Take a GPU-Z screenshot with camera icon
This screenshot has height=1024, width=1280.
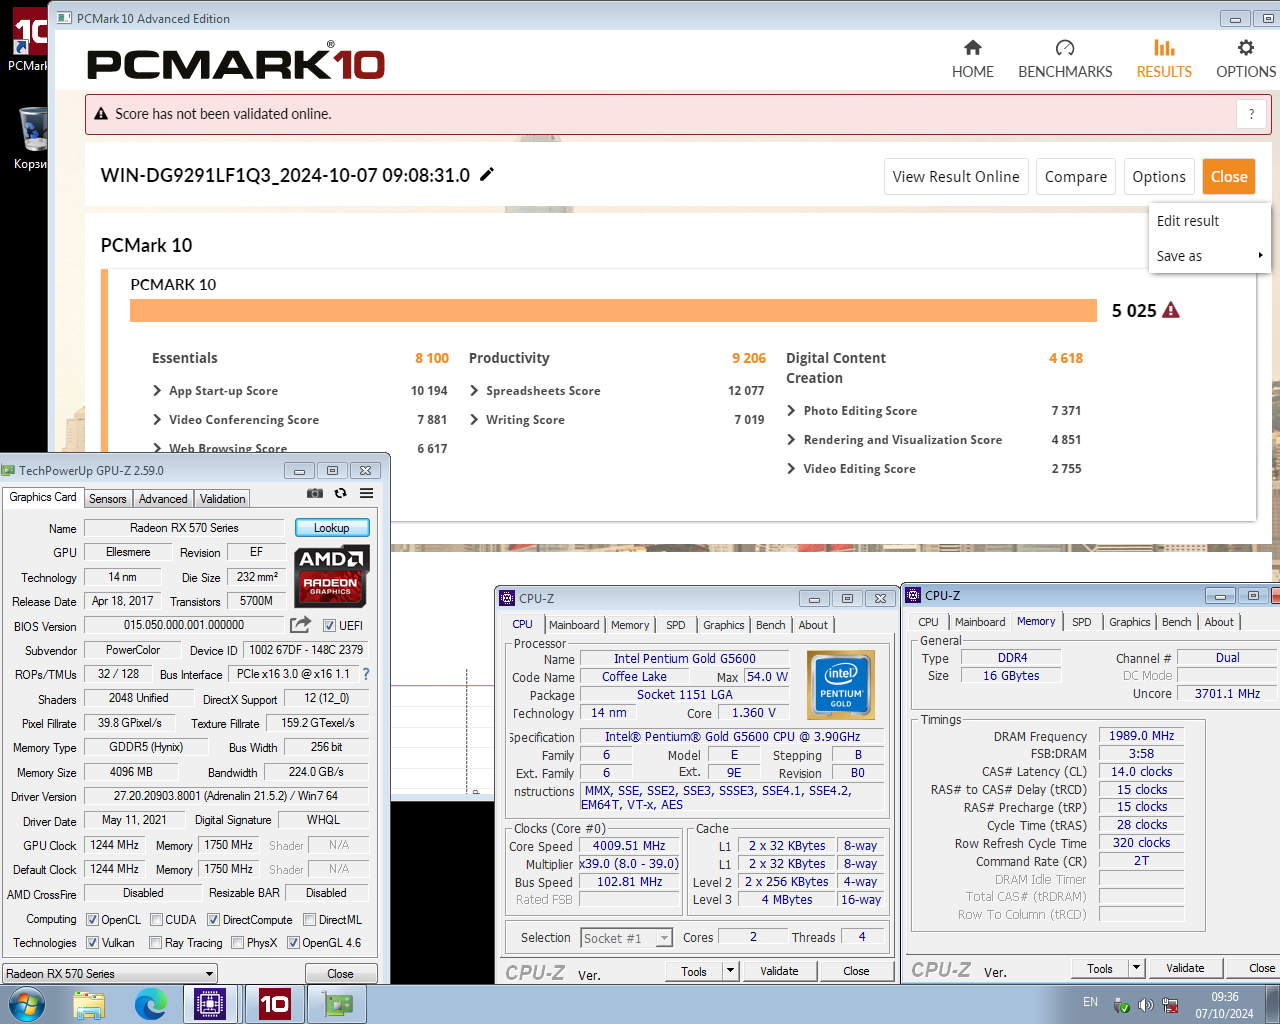pos(315,493)
